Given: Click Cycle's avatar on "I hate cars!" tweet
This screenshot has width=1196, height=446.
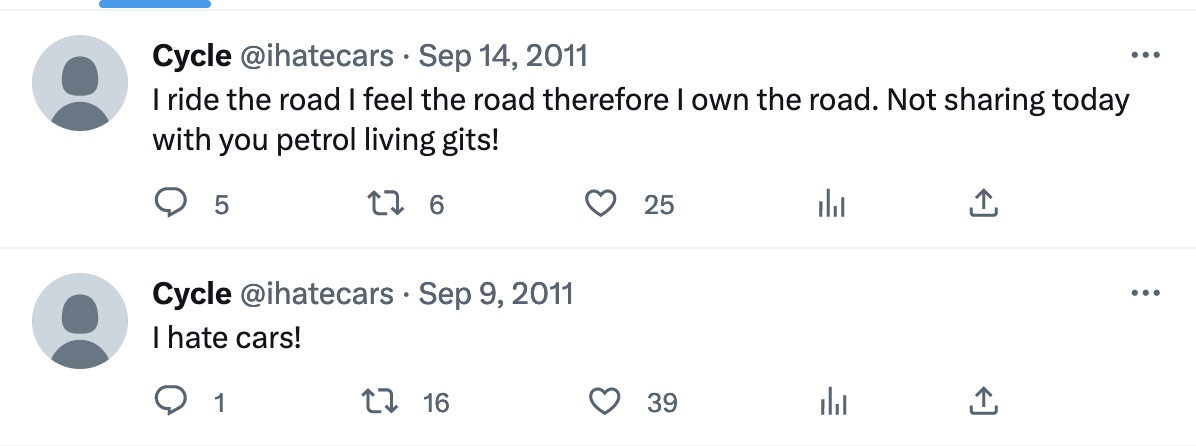Looking at the screenshot, I should 80,322.
